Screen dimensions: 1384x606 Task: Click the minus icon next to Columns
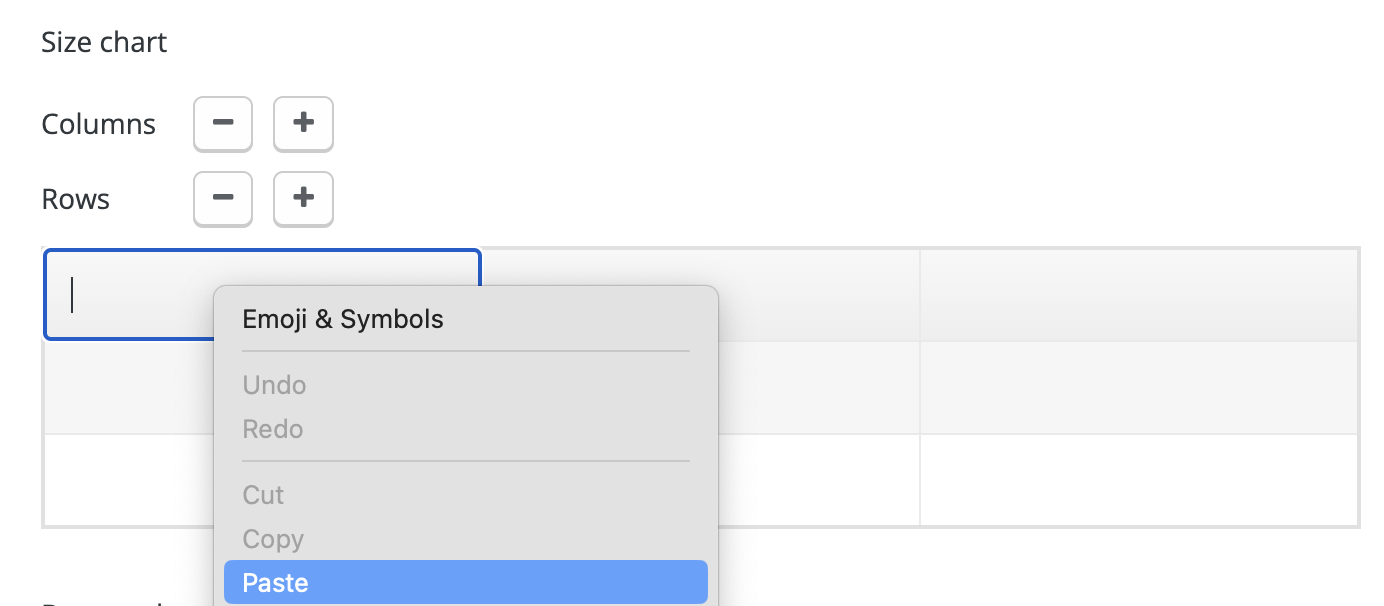point(223,123)
